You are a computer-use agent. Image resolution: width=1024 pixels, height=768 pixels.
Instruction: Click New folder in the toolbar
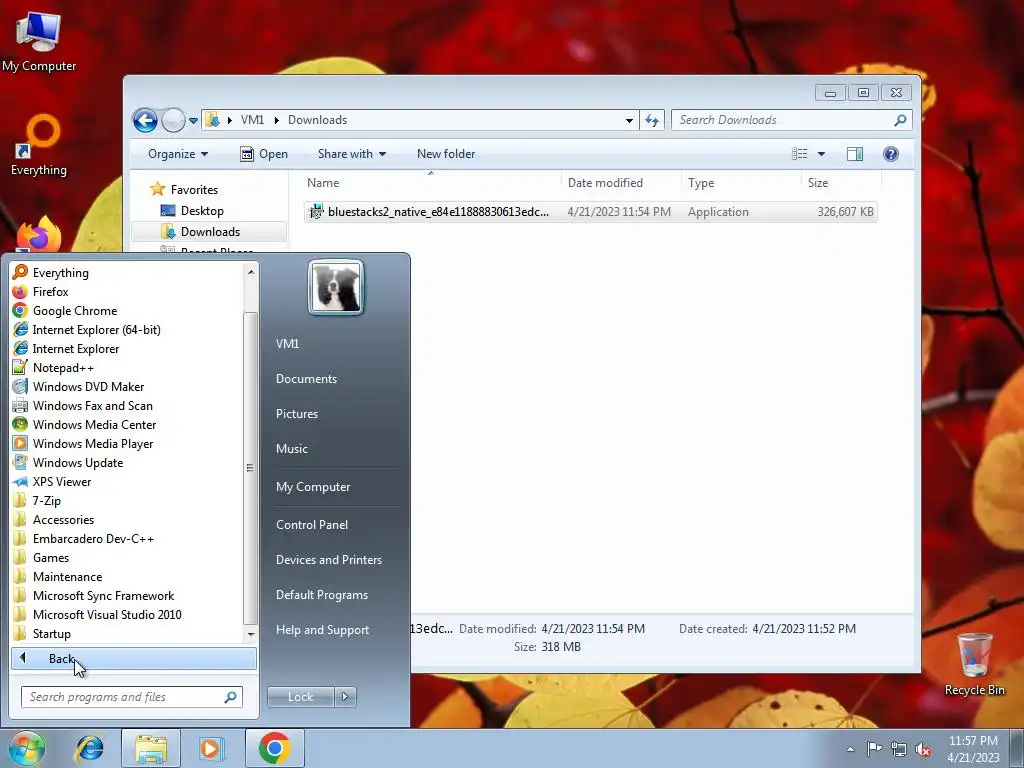coord(446,153)
